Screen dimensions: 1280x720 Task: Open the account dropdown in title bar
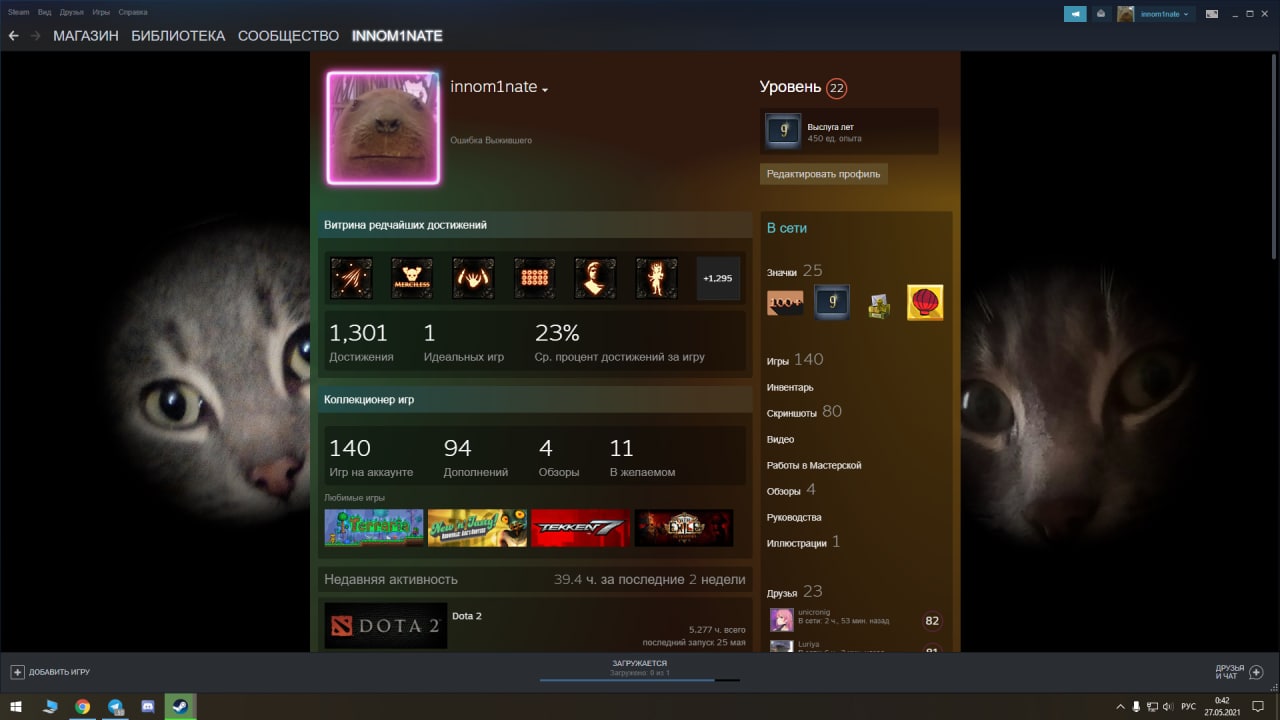pos(1164,14)
